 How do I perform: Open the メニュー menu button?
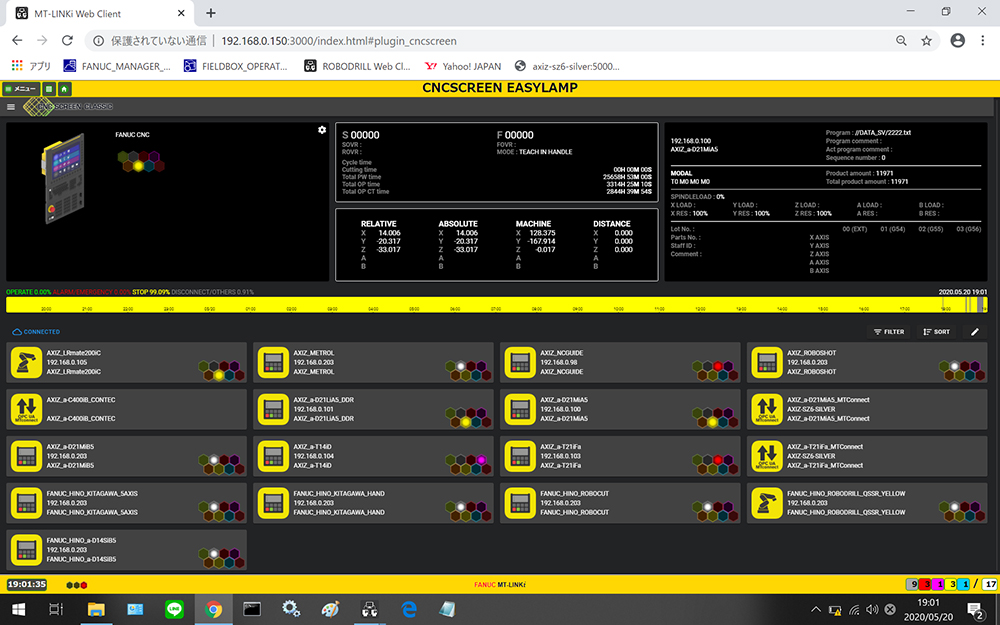pyautogui.click(x=20, y=89)
